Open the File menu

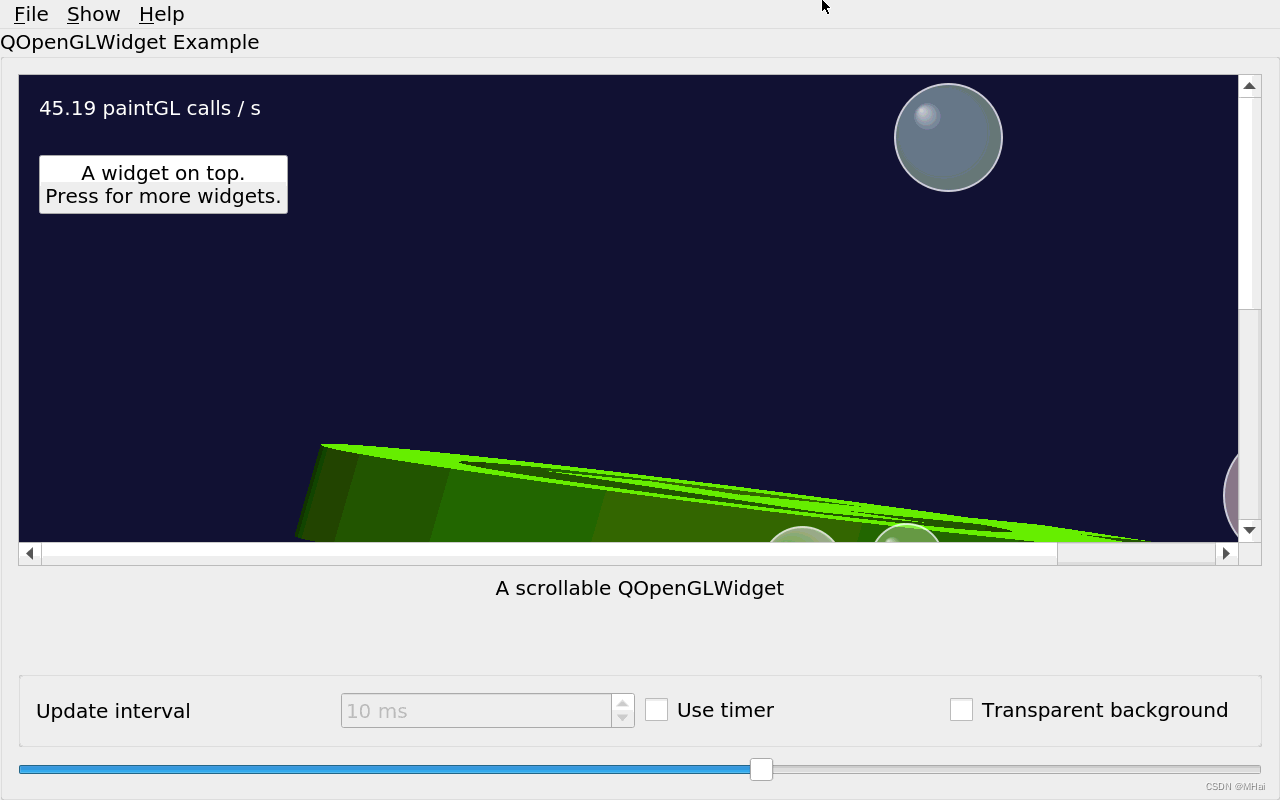point(29,14)
